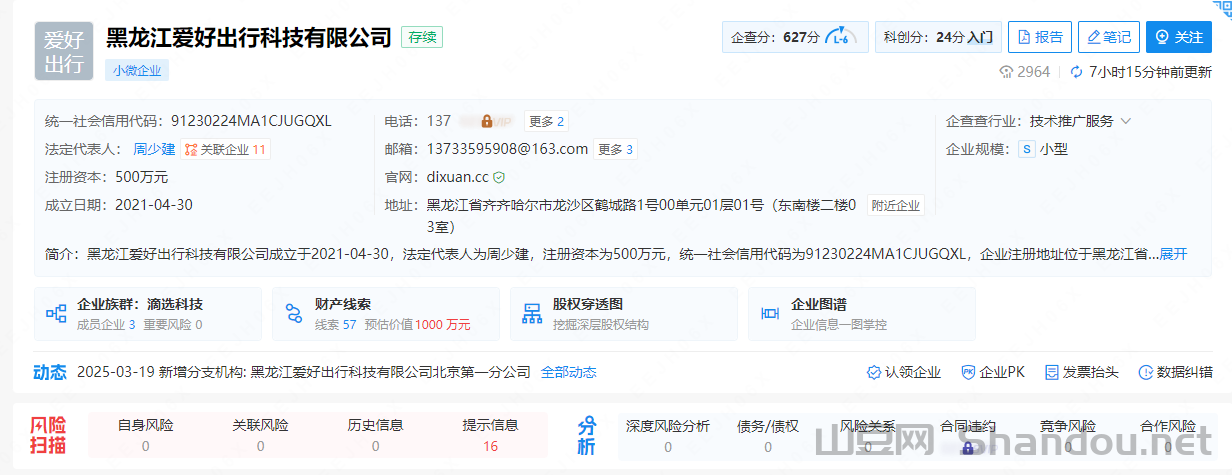Open 笔记 notes button
Screen dimensions: 1232x475
tap(1109, 37)
